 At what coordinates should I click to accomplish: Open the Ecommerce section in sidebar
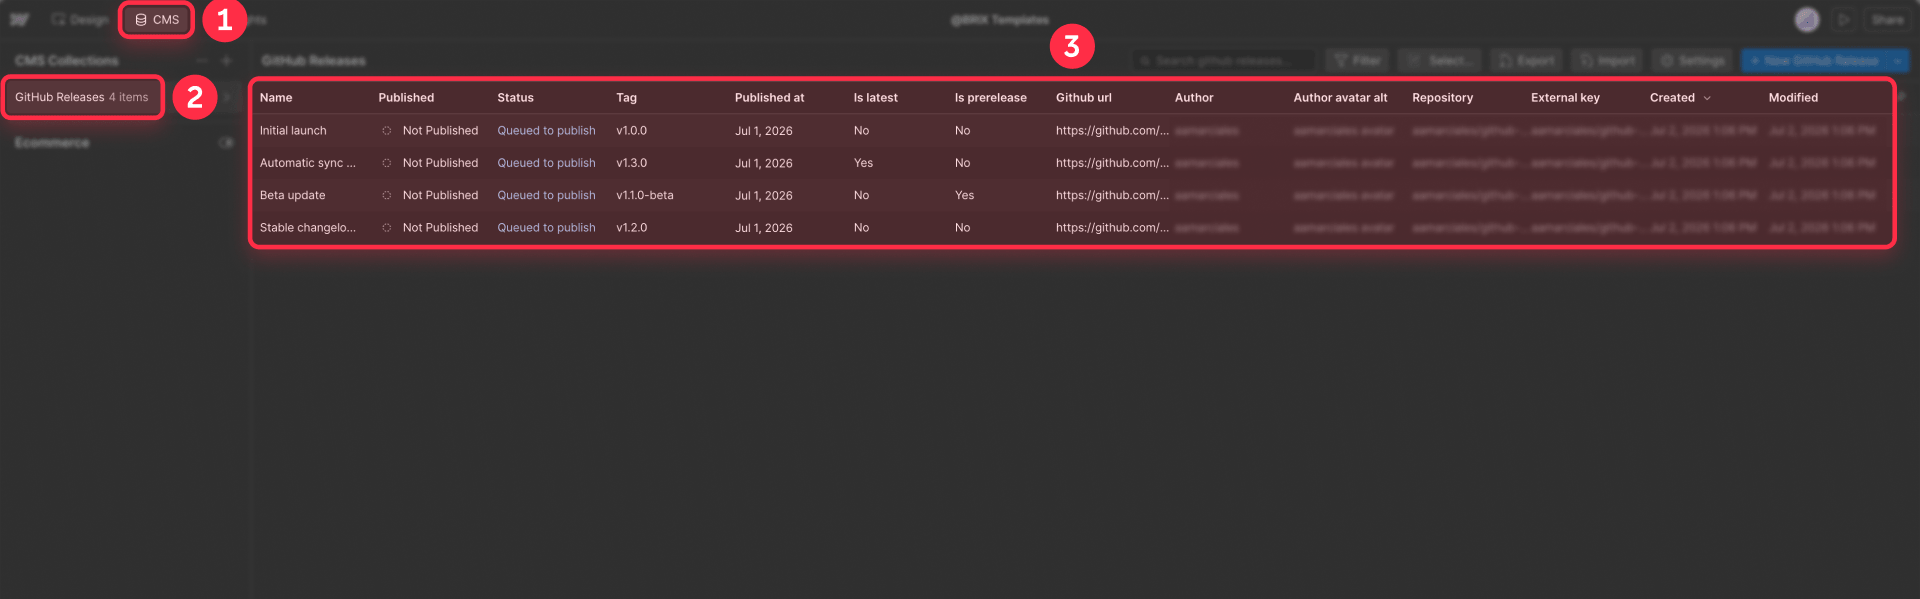click(52, 143)
